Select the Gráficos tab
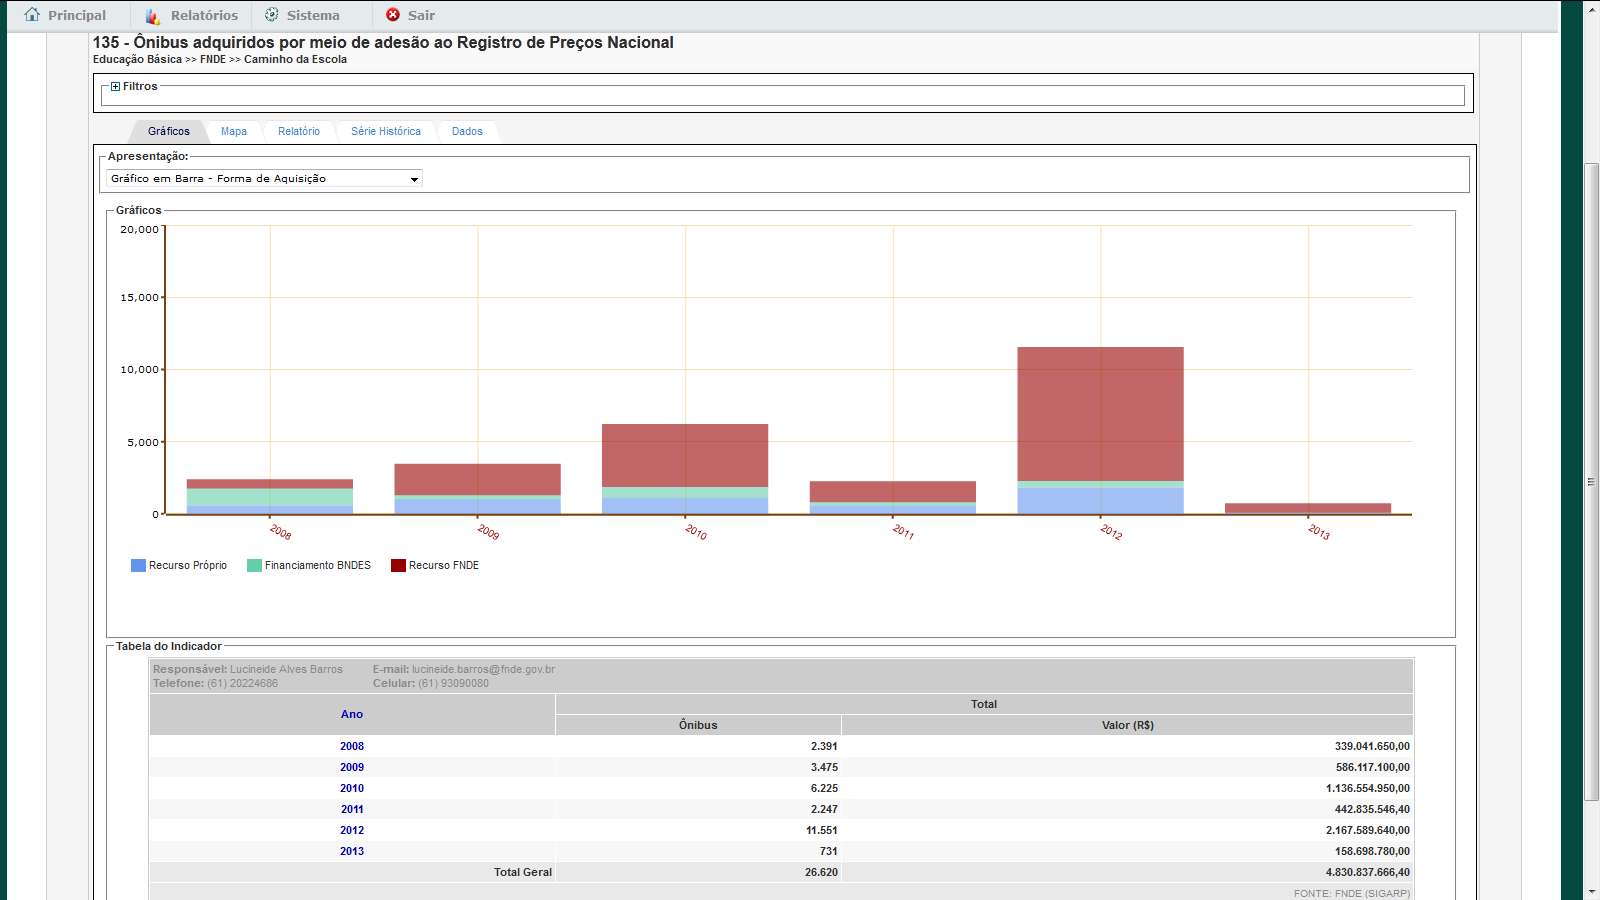Viewport: 1600px width, 900px height. (x=169, y=131)
